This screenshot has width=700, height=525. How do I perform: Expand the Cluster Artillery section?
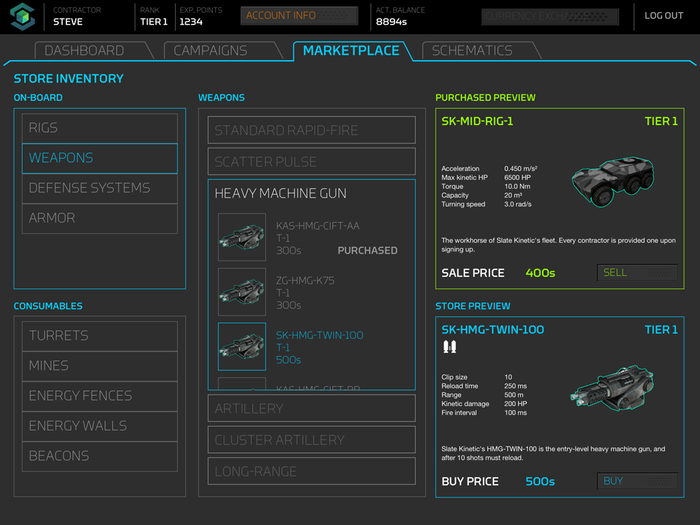coord(312,440)
